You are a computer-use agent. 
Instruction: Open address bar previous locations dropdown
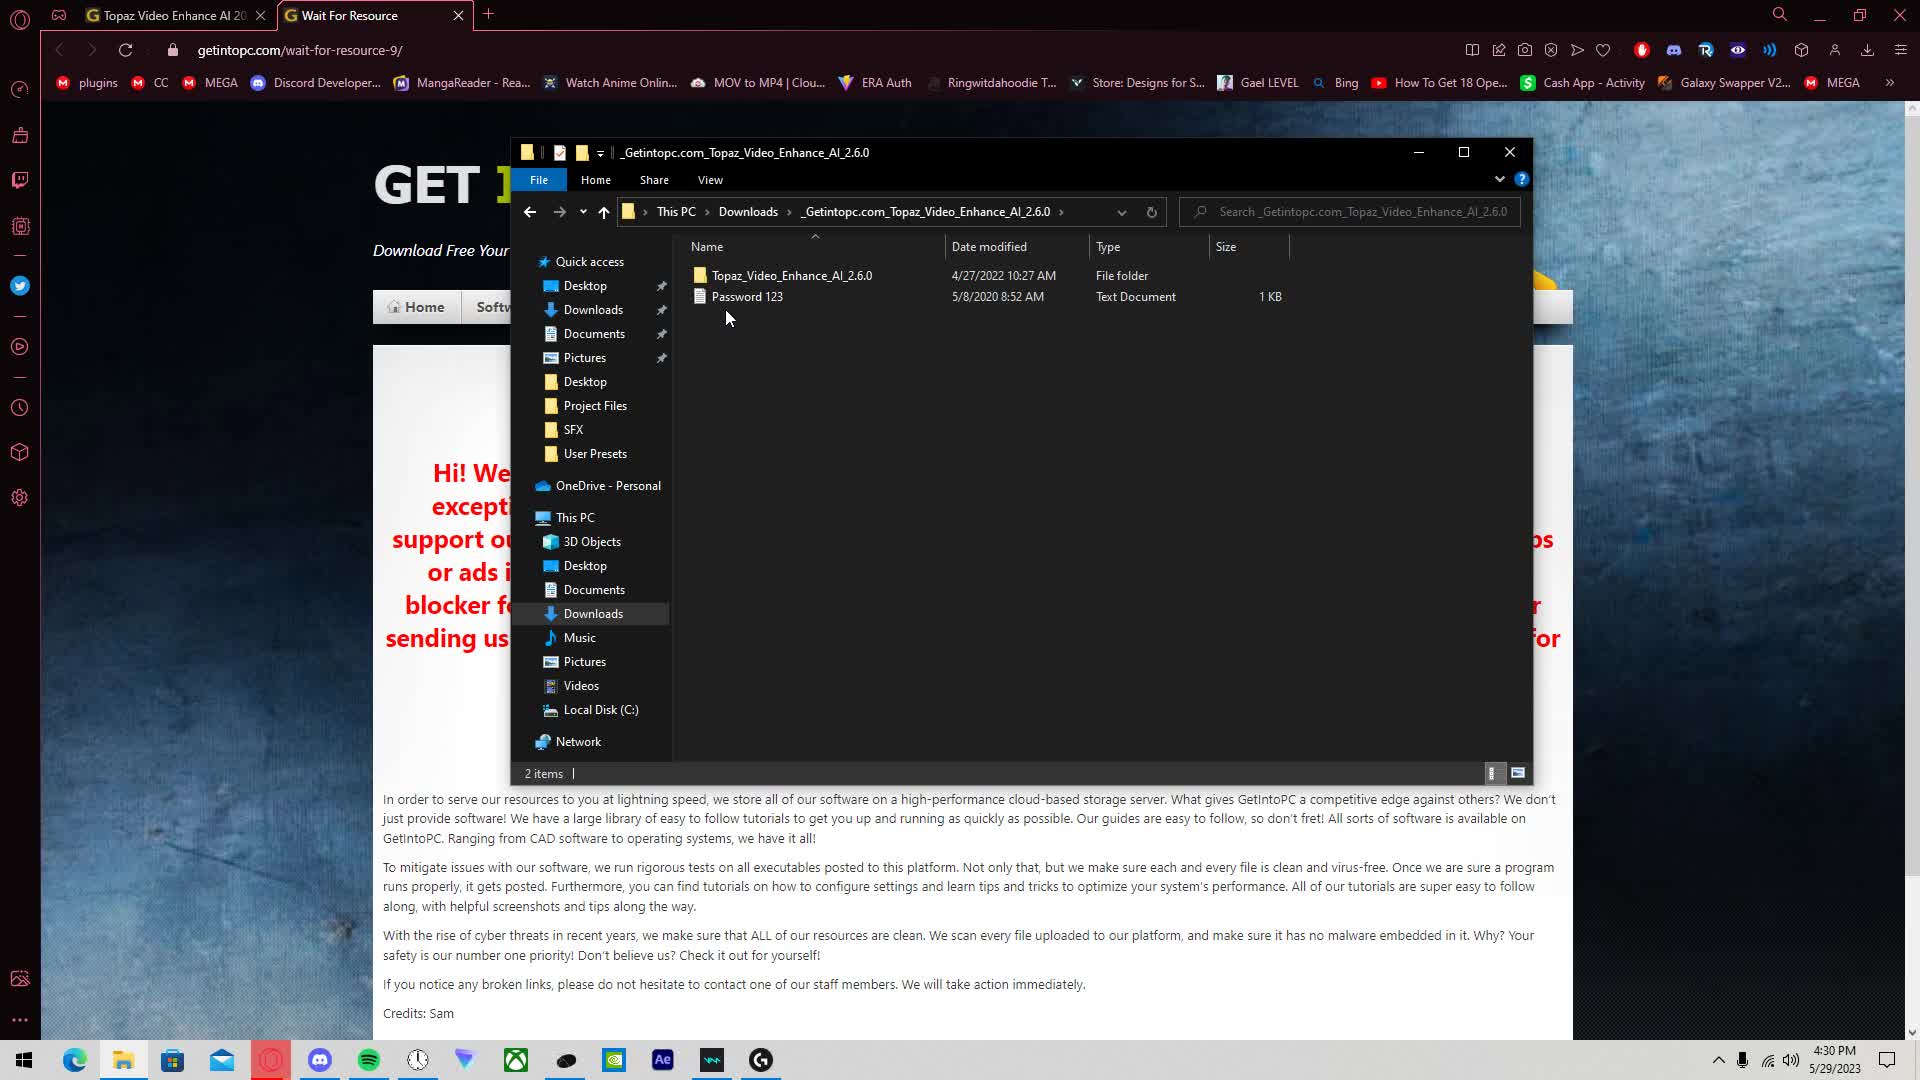(x=1121, y=212)
